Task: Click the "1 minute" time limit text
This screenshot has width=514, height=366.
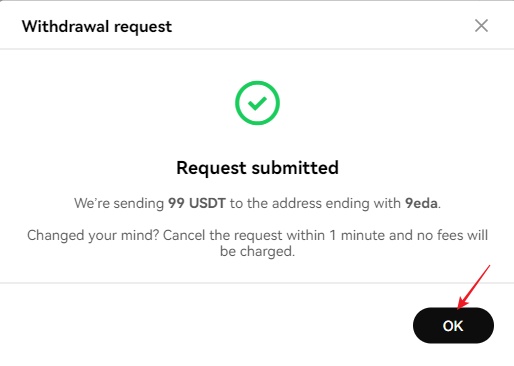Action: click(357, 236)
